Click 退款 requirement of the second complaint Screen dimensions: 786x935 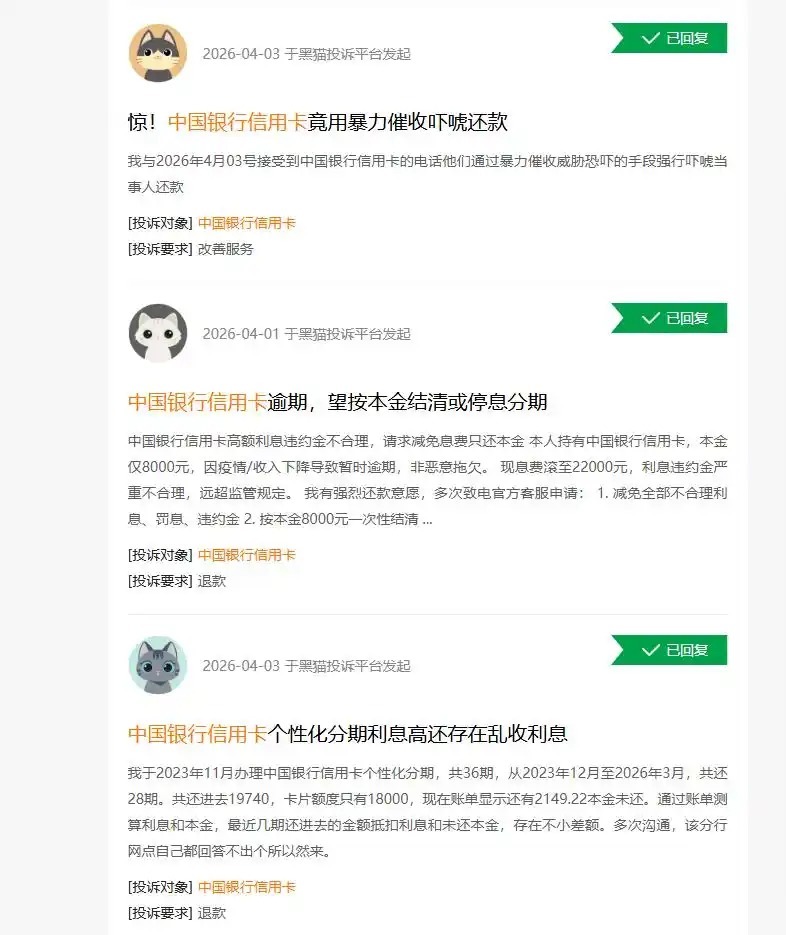(212, 581)
